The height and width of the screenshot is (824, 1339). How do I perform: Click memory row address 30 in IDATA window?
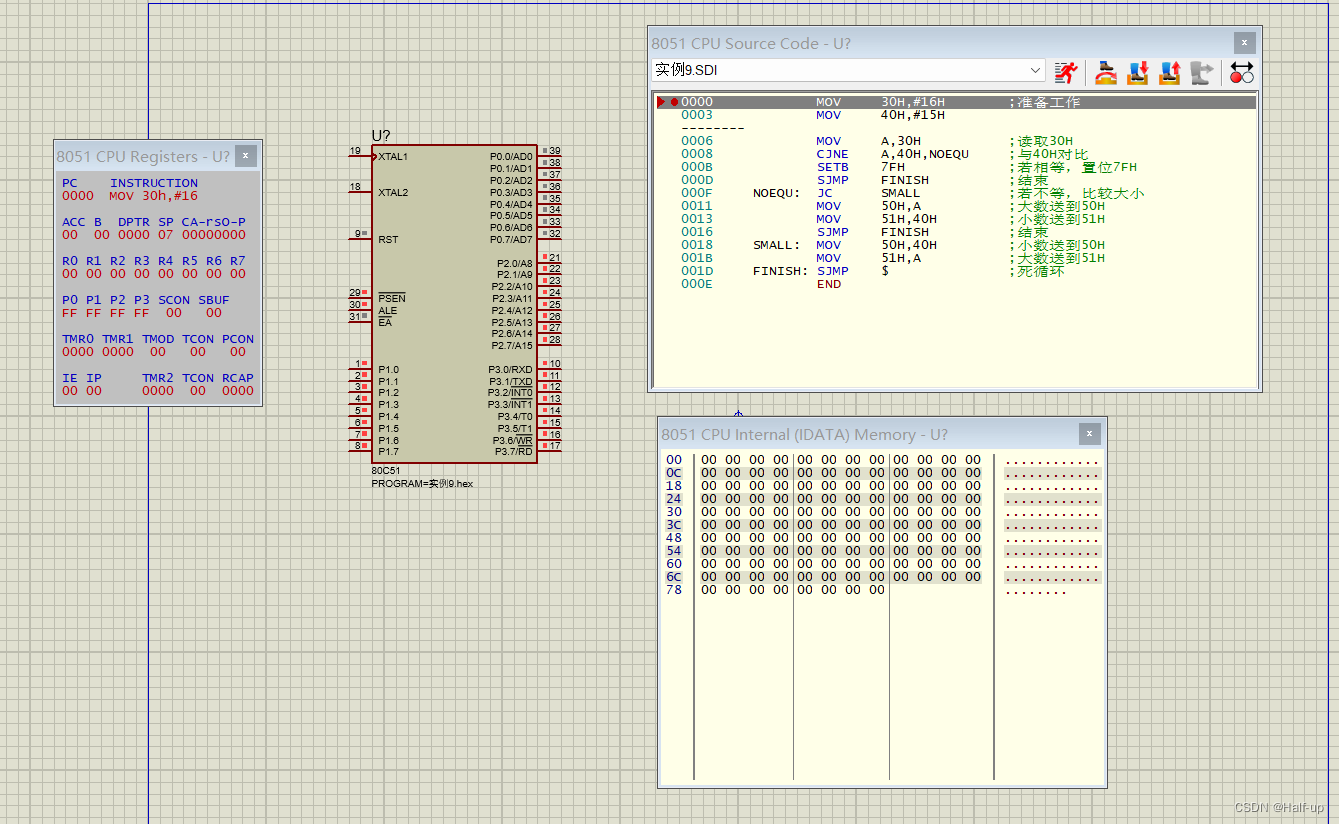pyautogui.click(x=674, y=512)
